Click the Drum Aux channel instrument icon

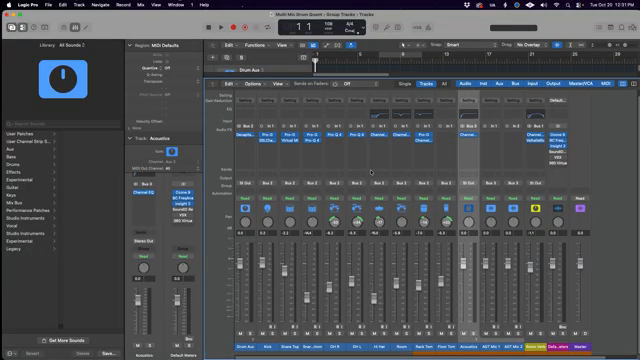click(245, 209)
